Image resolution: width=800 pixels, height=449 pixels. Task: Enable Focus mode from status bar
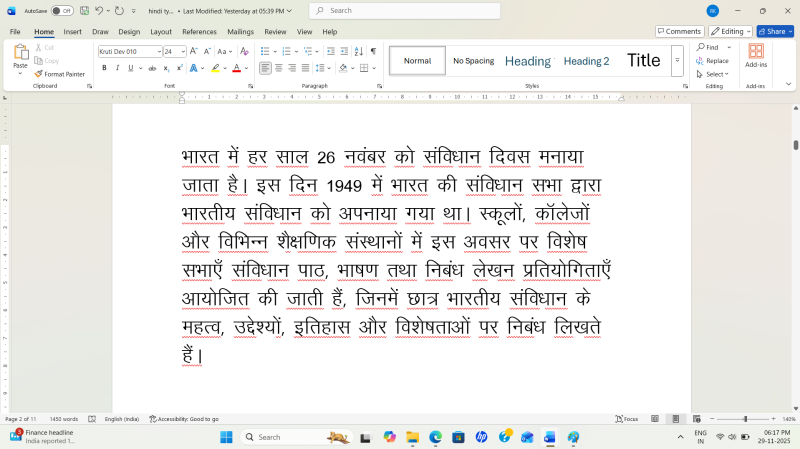(x=627, y=419)
